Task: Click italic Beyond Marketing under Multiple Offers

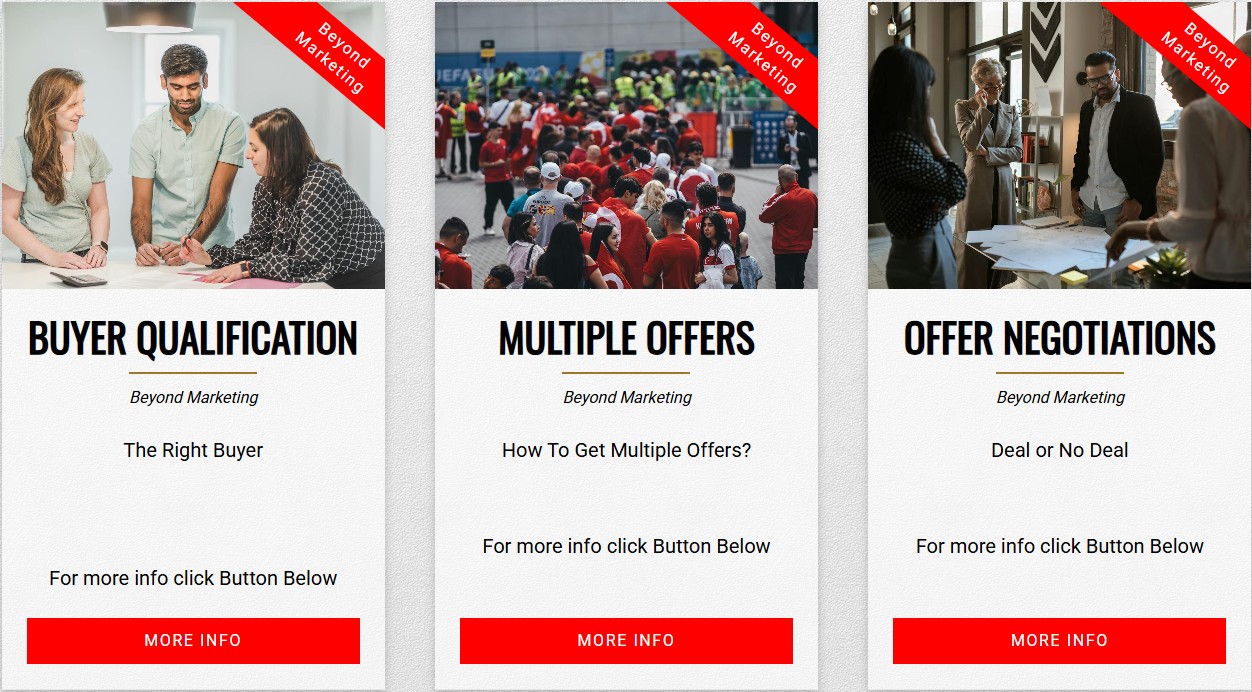Action: (x=627, y=397)
